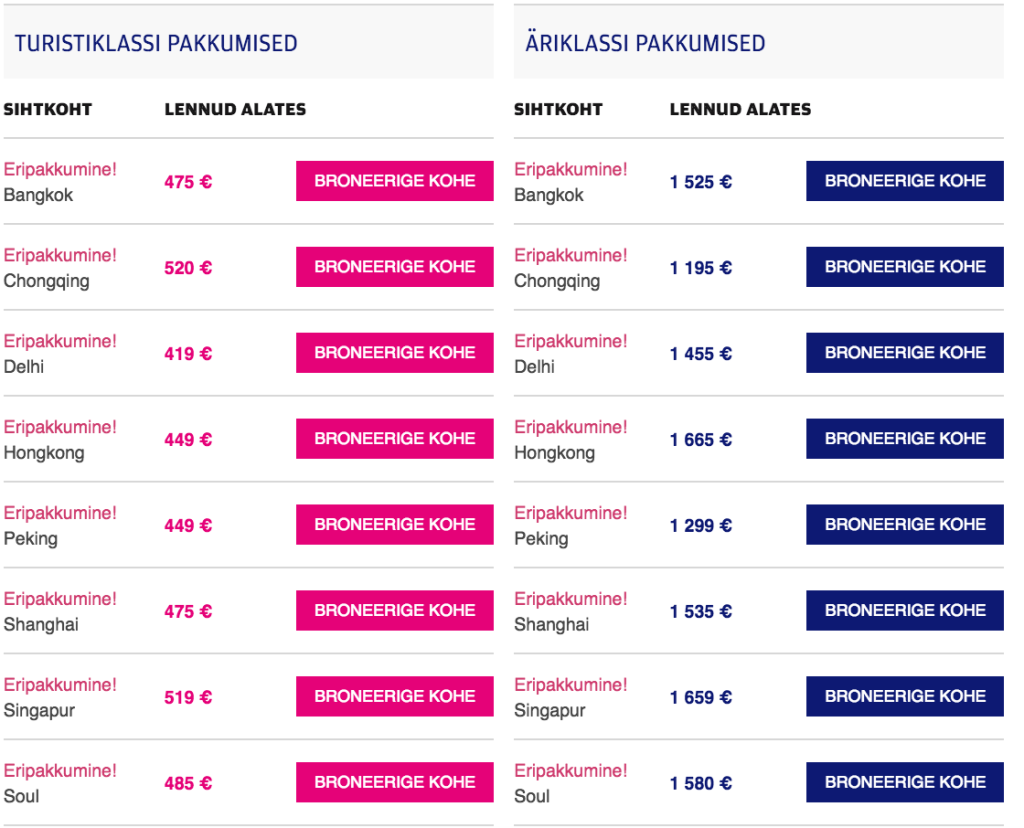Screen dimensions: 1024x828
Task: Reserve the business class Shanghai flight
Action: click(905, 611)
